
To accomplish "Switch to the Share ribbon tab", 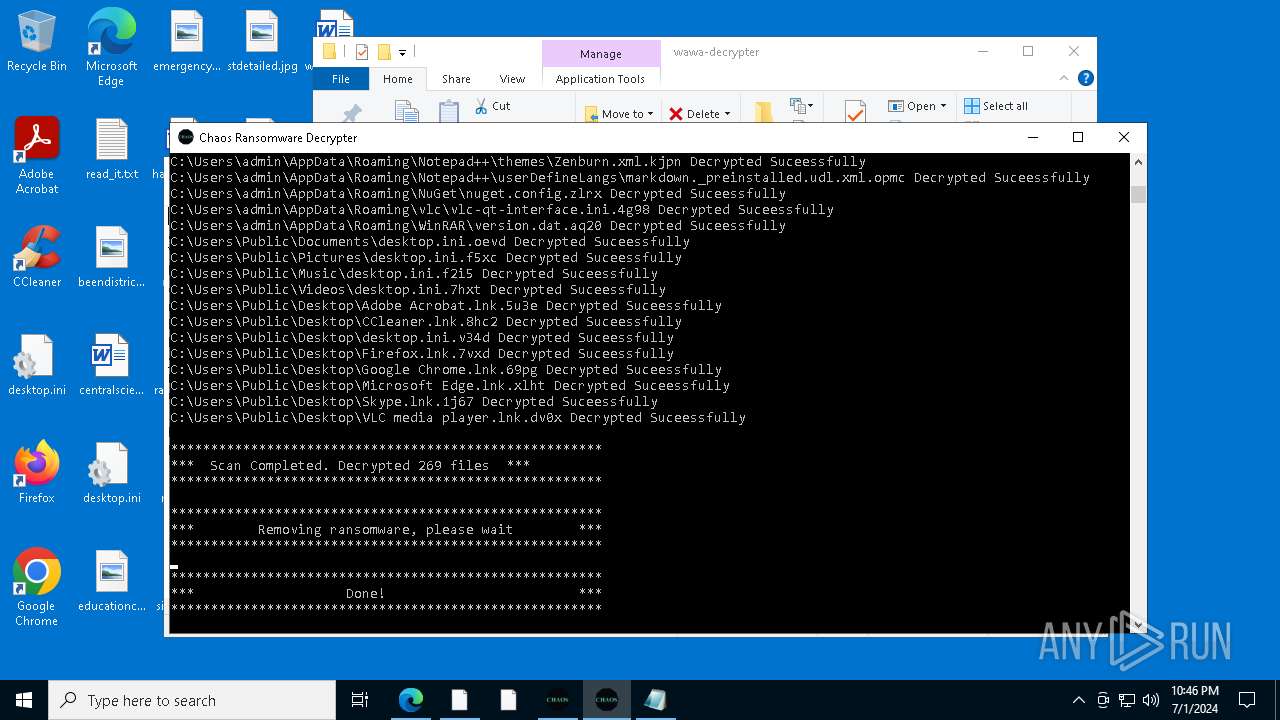I will (456, 79).
